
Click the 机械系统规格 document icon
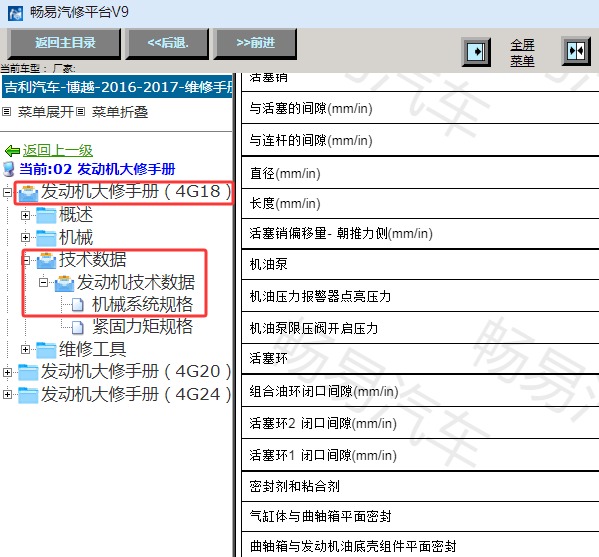(78, 305)
